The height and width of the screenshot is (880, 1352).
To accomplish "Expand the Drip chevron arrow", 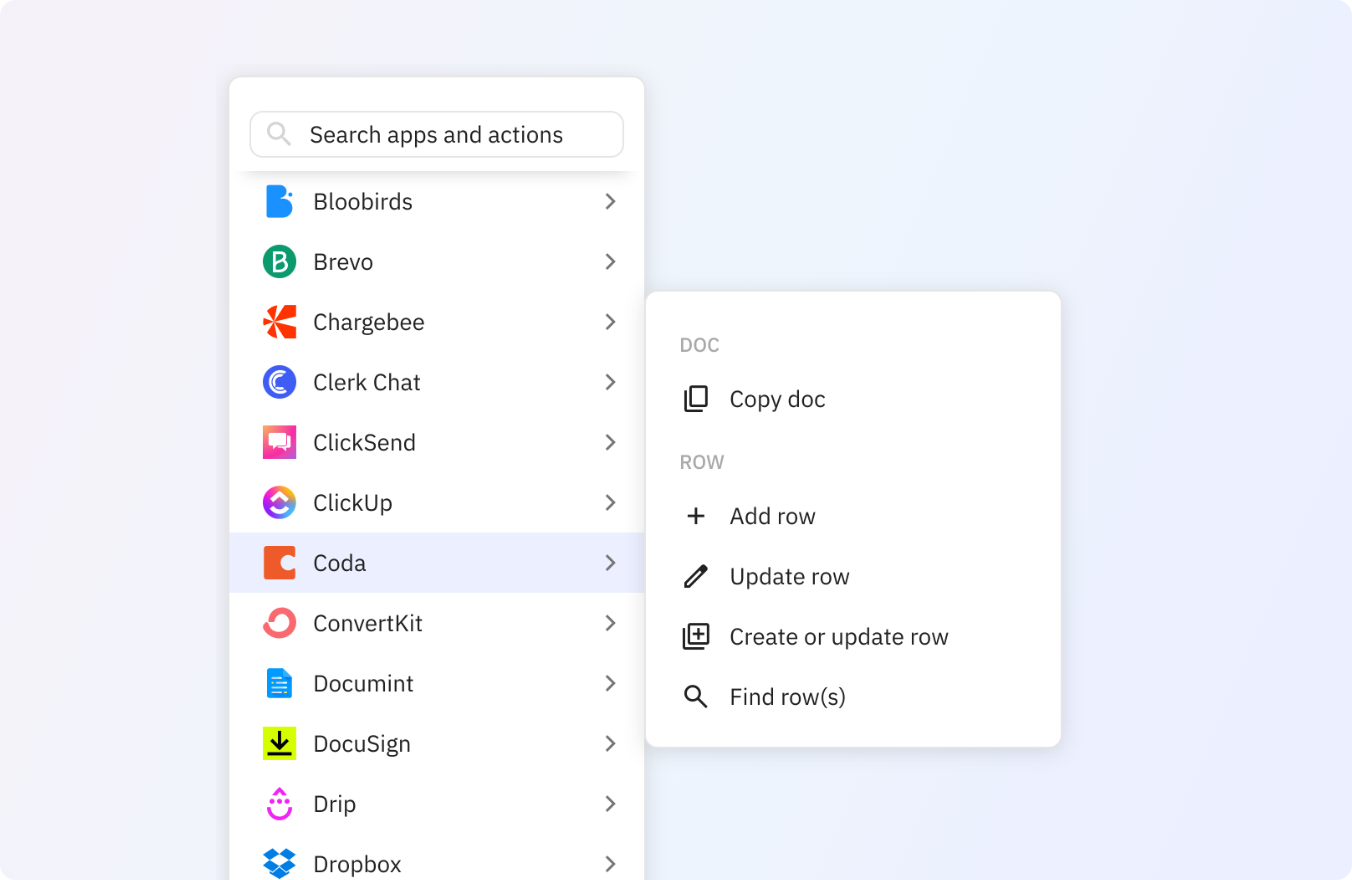I will pos(610,803).
